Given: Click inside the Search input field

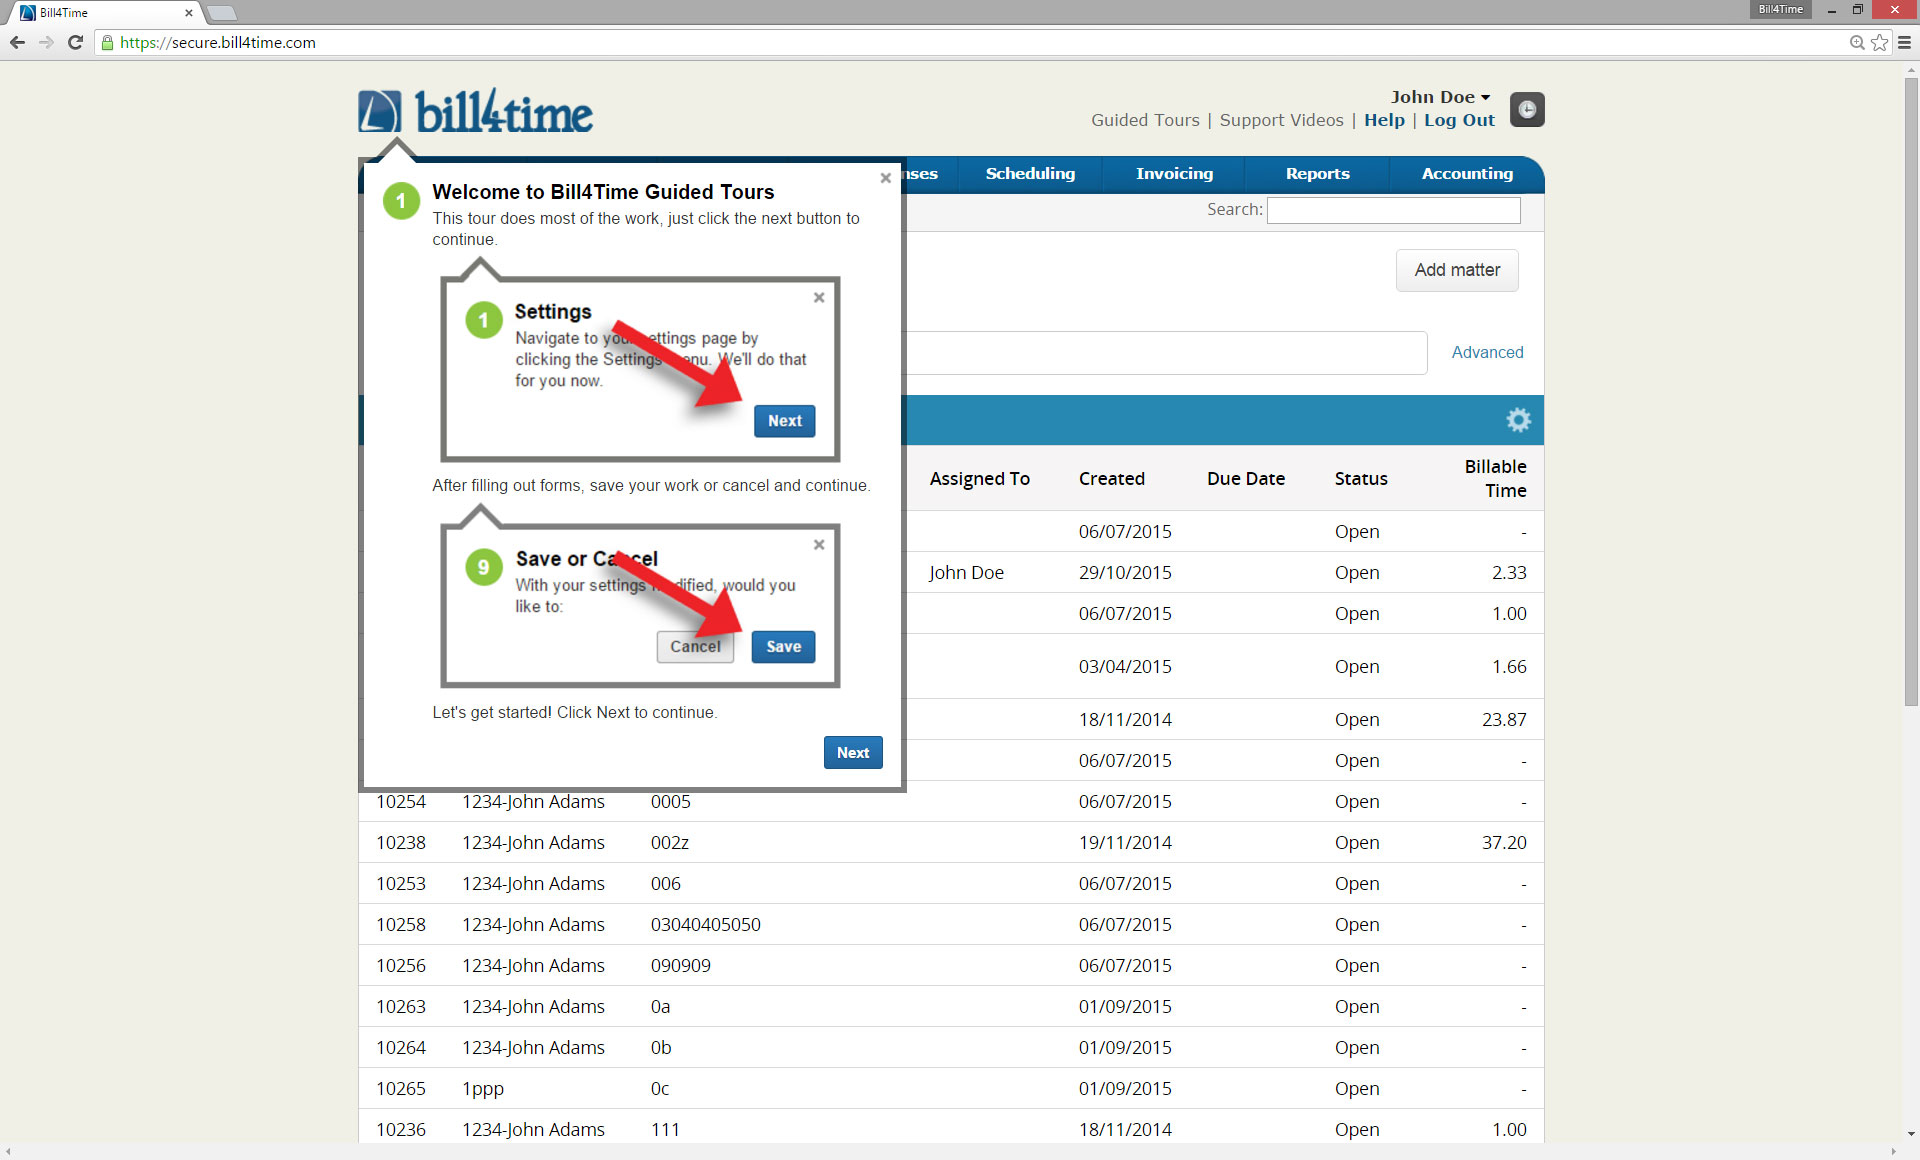Looking at the screenshot, I should point(1393,210).
